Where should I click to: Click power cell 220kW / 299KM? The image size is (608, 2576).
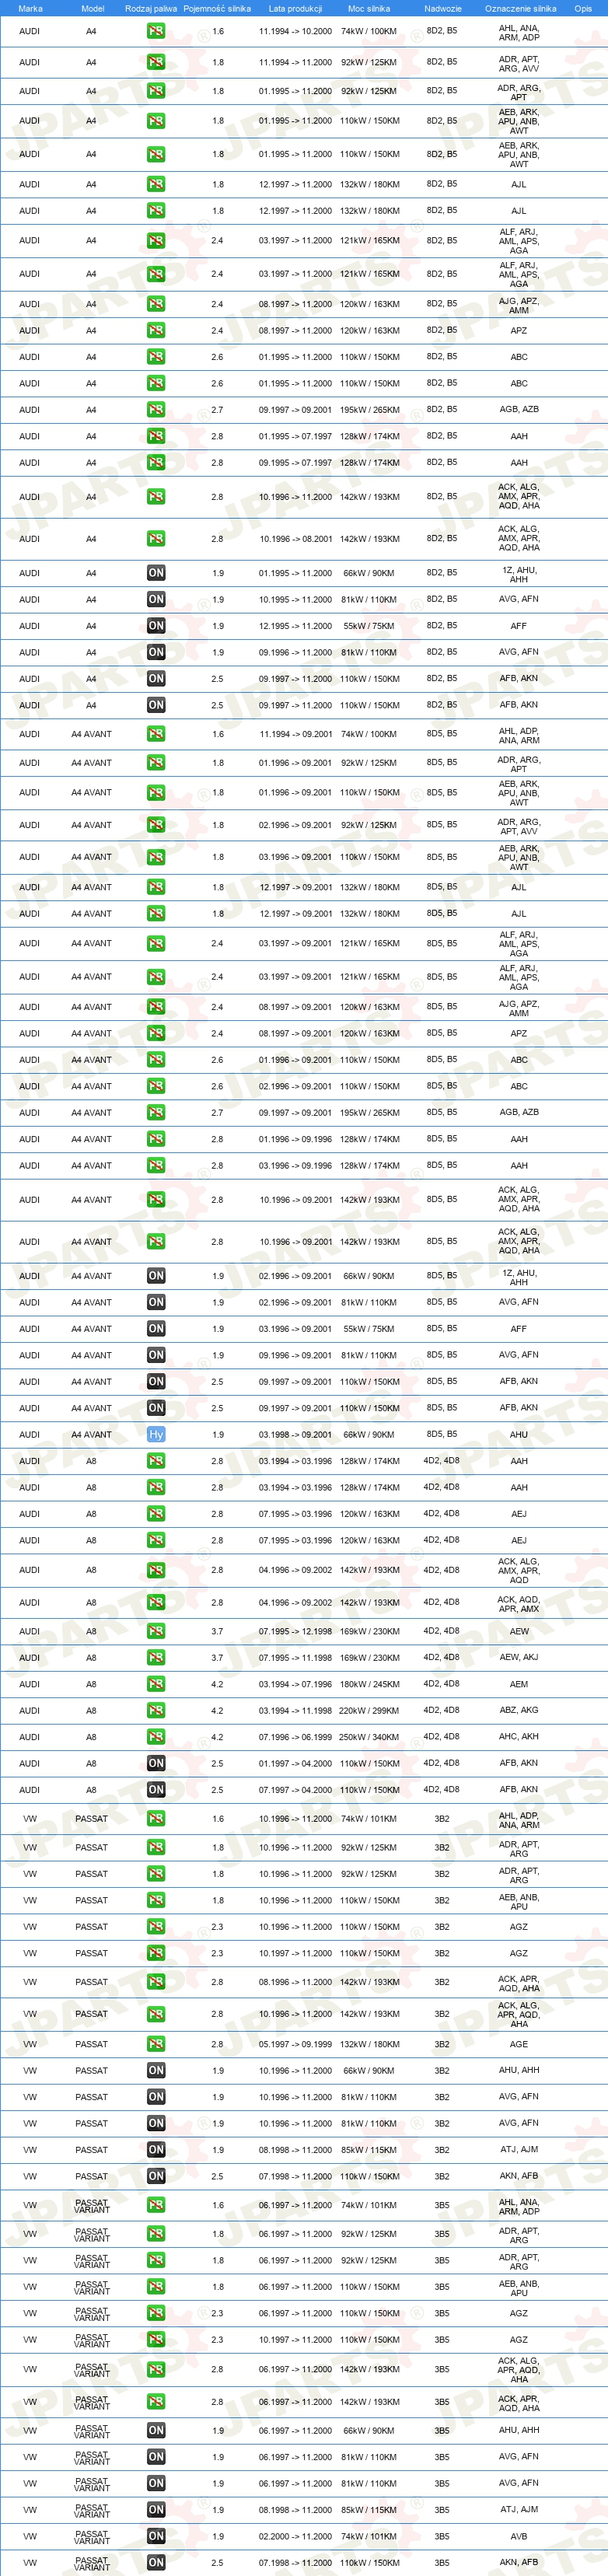pyautogui.click(x=369, y=1711)
